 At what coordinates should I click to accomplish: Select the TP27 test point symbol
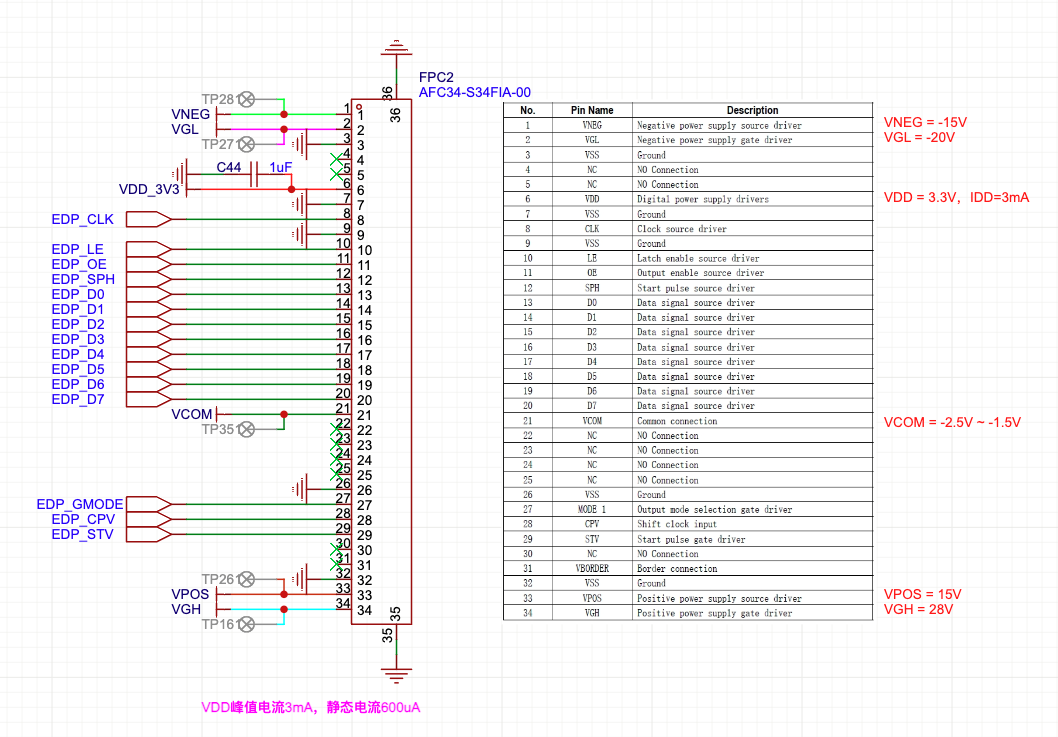point(247,144)
